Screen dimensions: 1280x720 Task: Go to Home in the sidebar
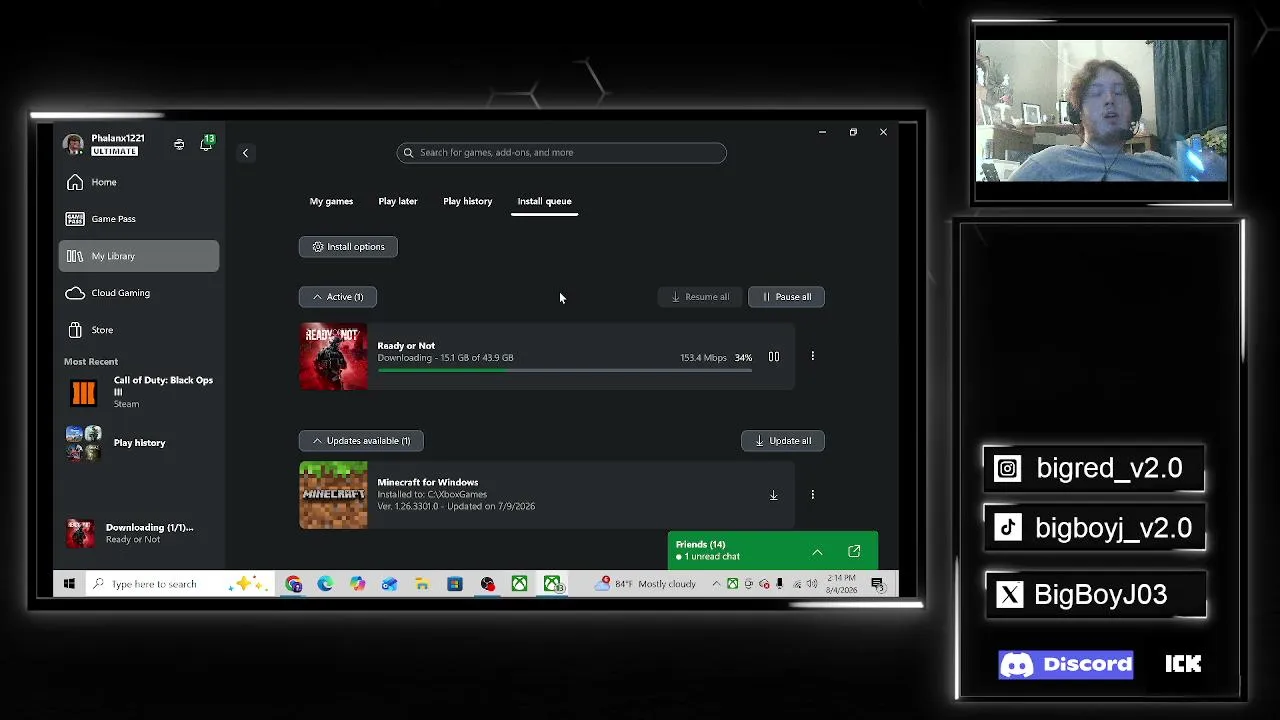coord(139,182)
